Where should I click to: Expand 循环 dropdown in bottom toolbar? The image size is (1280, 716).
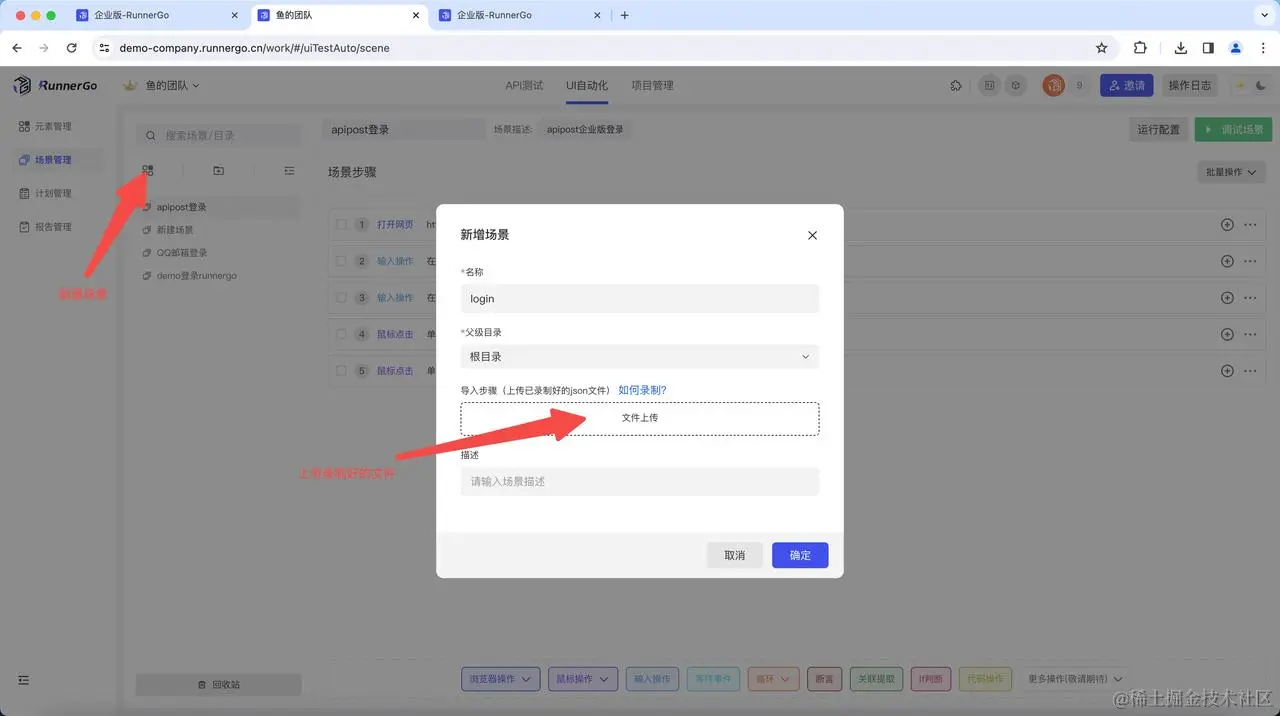(x=774, y=679)
